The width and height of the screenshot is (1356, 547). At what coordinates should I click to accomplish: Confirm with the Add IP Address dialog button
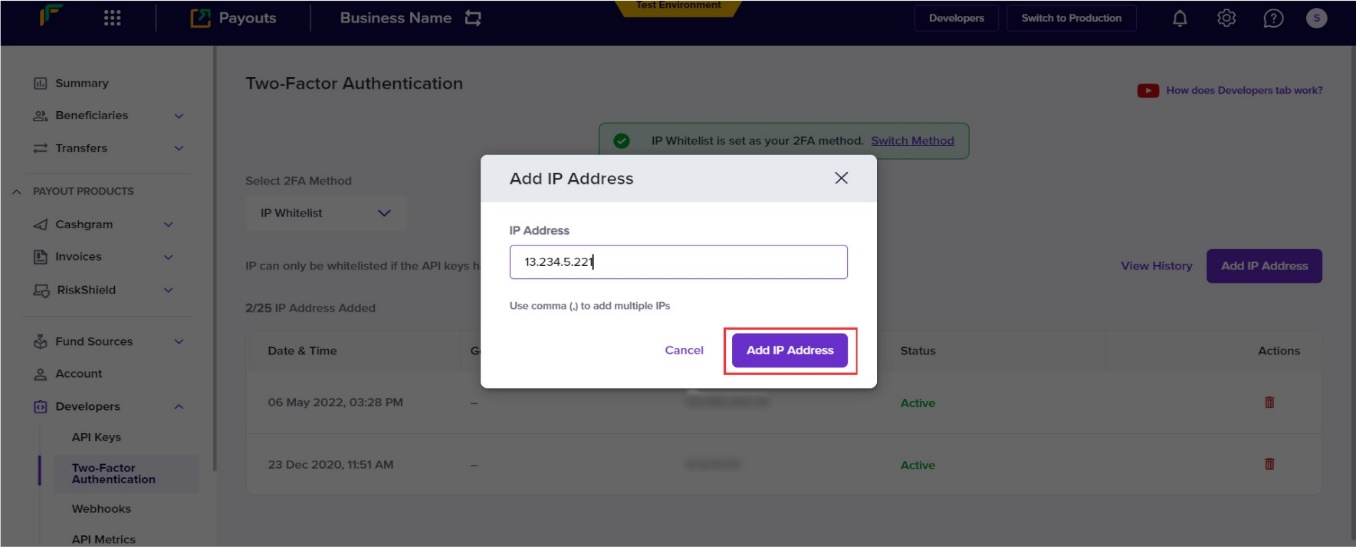coord(790,350)
